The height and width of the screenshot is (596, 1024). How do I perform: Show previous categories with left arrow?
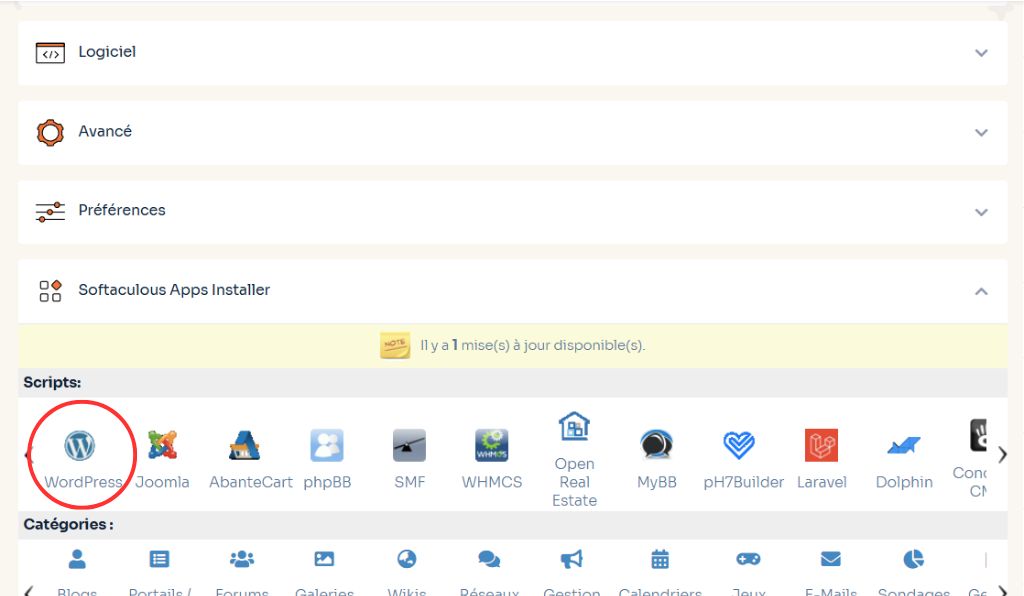tap(28, 591)
